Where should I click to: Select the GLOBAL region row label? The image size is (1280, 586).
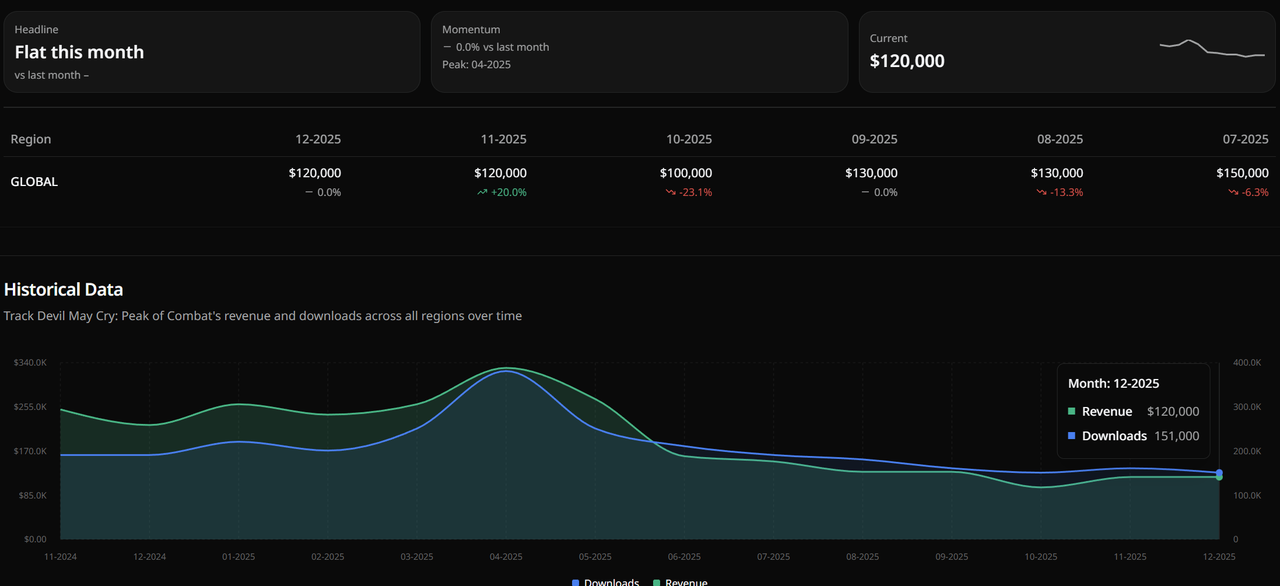tap(34, 182)
